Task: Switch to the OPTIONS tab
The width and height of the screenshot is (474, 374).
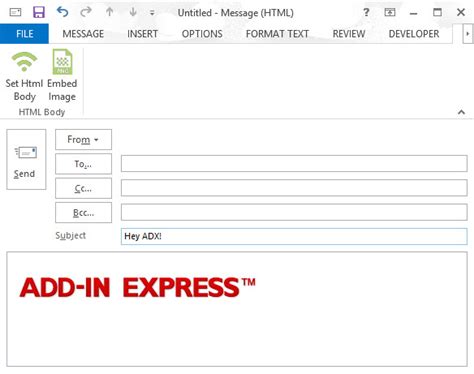Action: click(x=202, y=34)
